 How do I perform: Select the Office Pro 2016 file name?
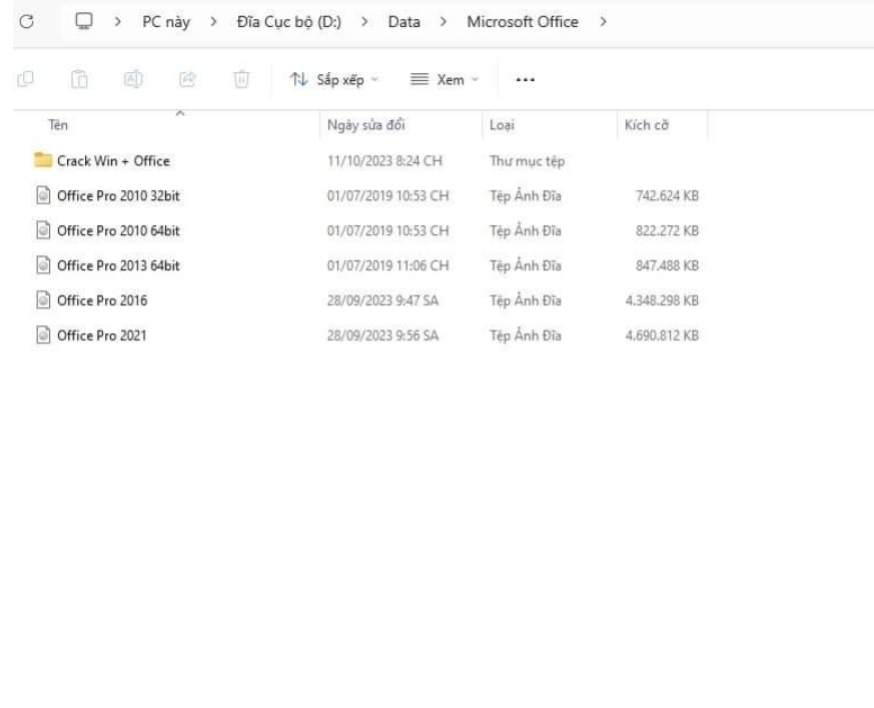click(102, 300)
